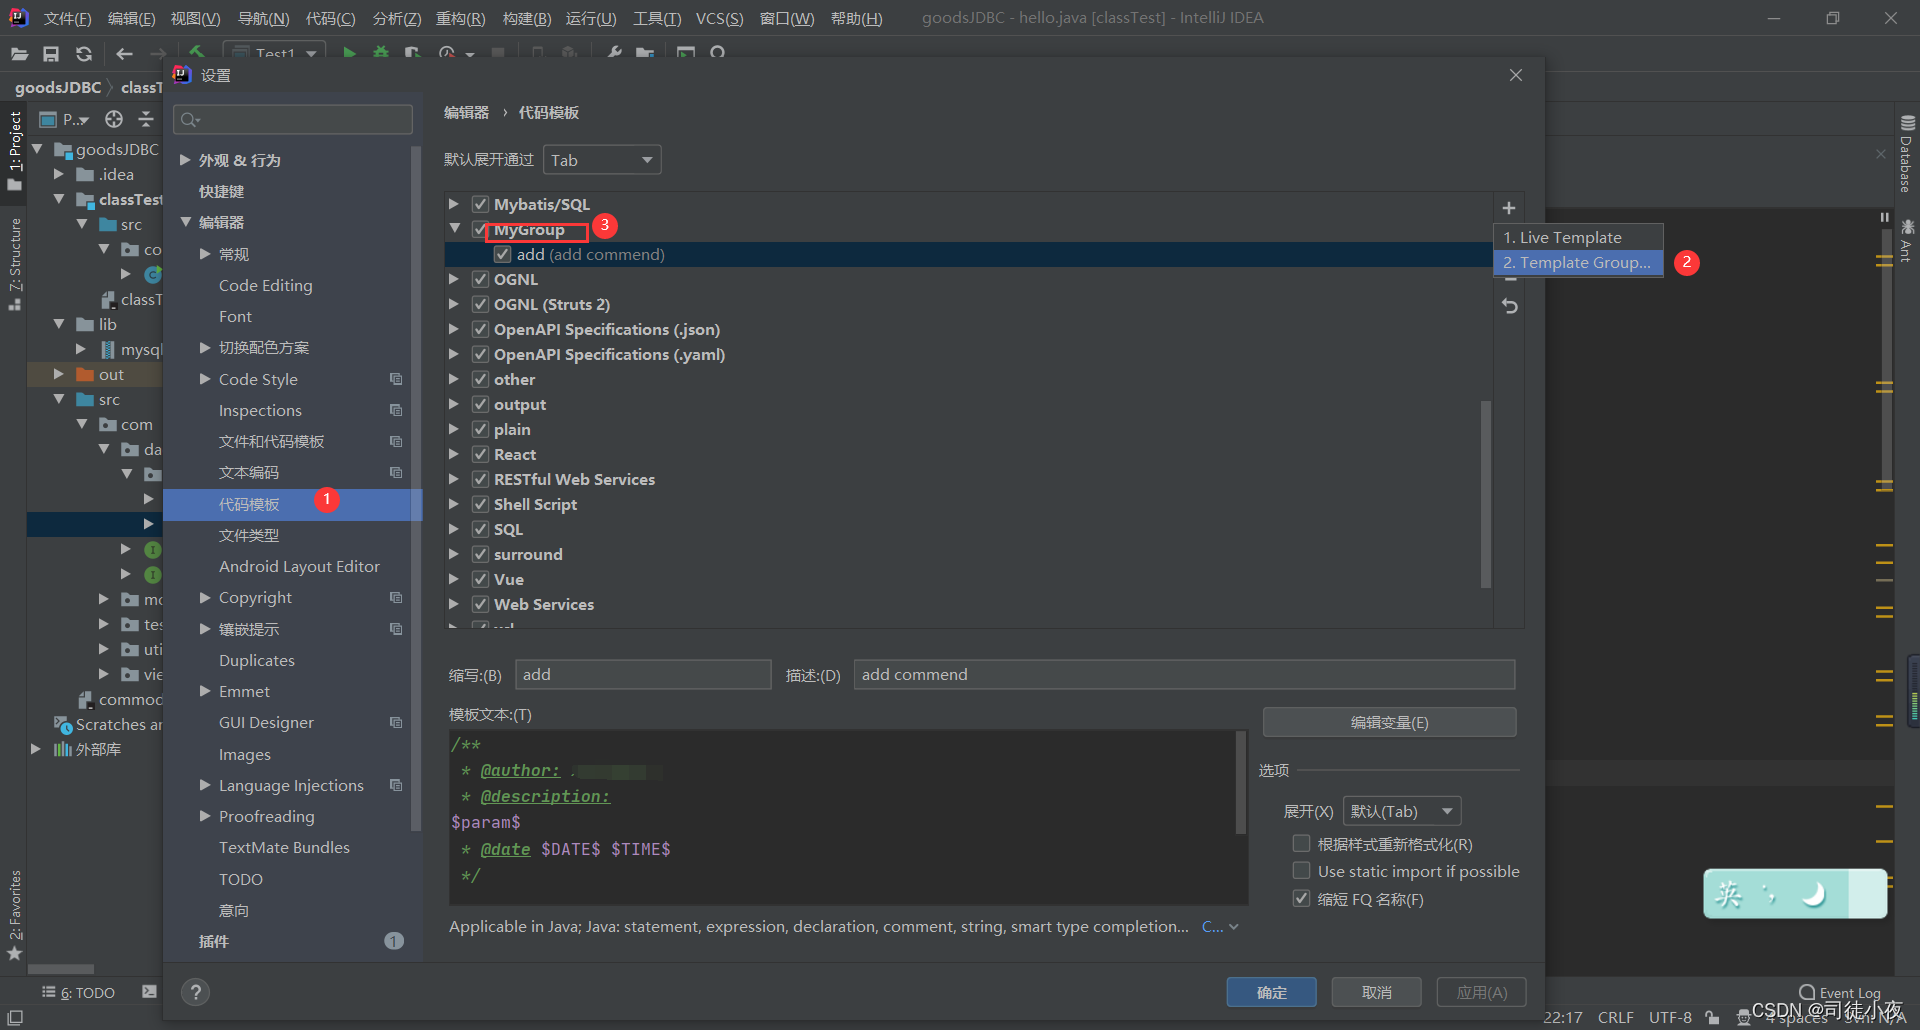
Task: Click the Save All toolbar icon
Action: (x=51, y=54)
